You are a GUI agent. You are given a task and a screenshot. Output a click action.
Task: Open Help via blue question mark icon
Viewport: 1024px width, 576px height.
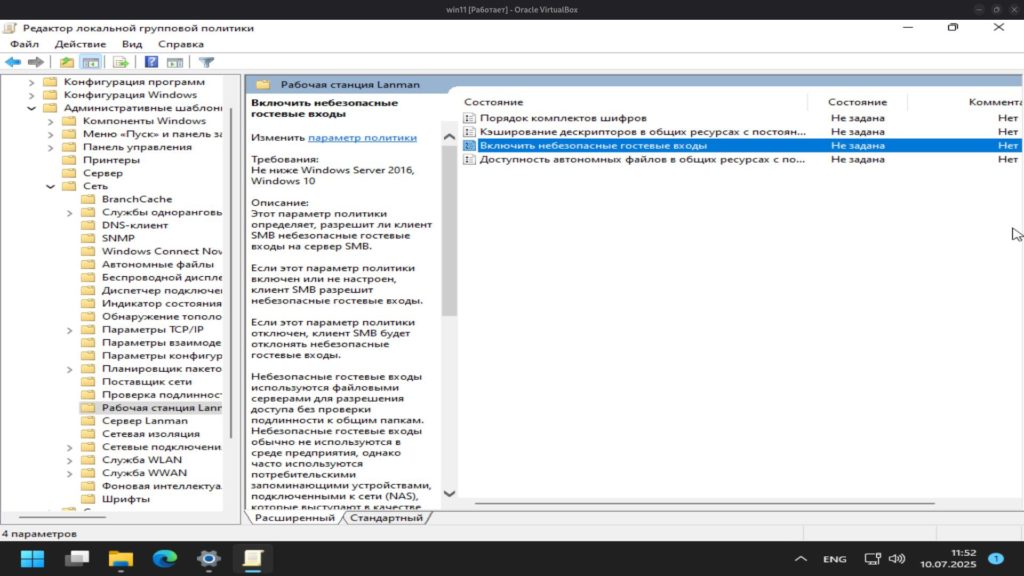[x=152, y=62]
